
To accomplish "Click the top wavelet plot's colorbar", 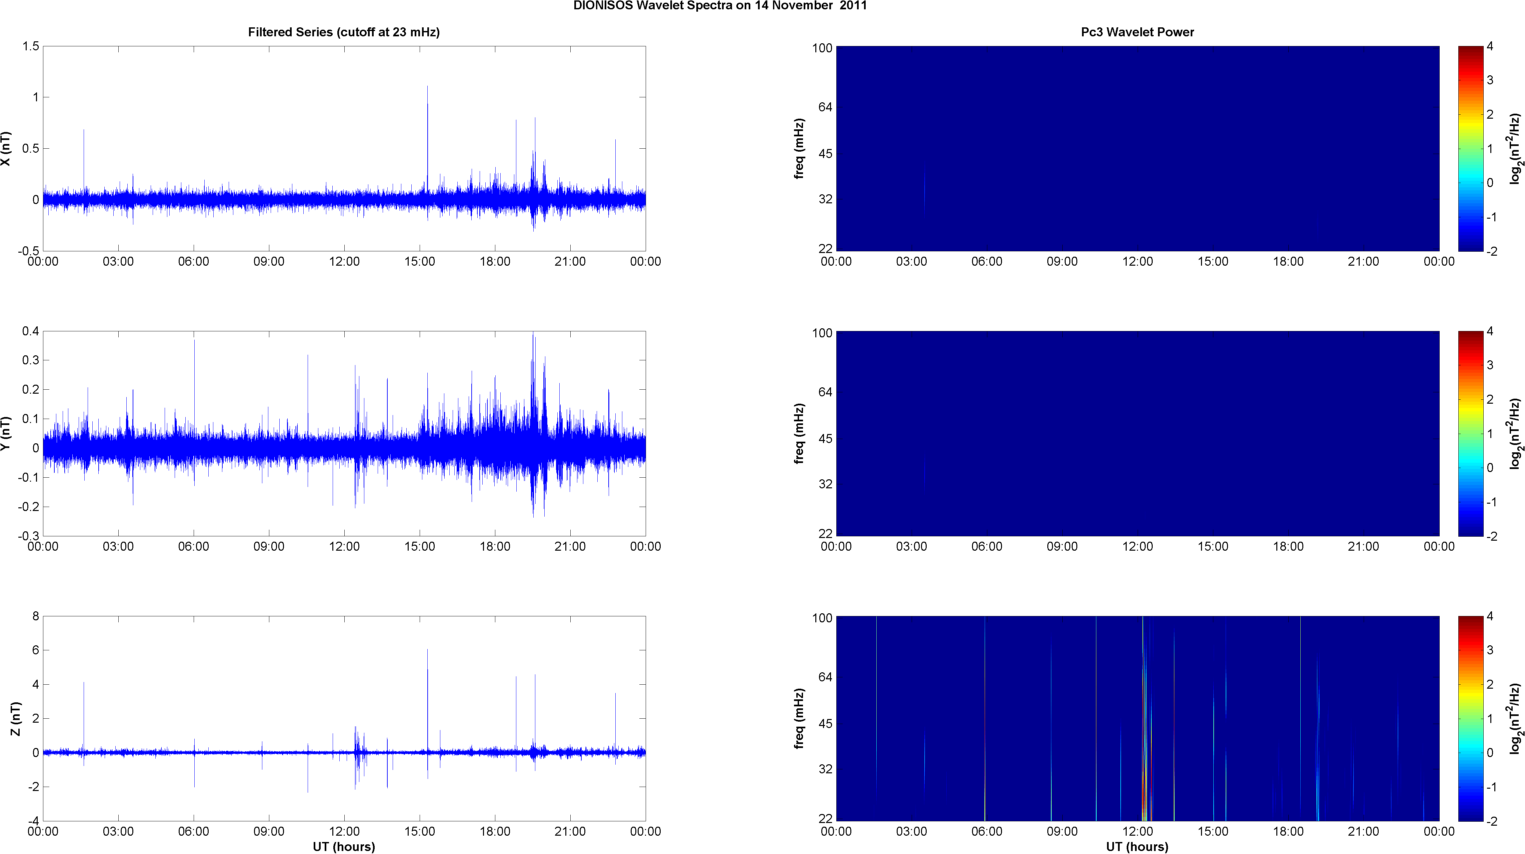I will pyautogui.click(x=1470, y=148).
